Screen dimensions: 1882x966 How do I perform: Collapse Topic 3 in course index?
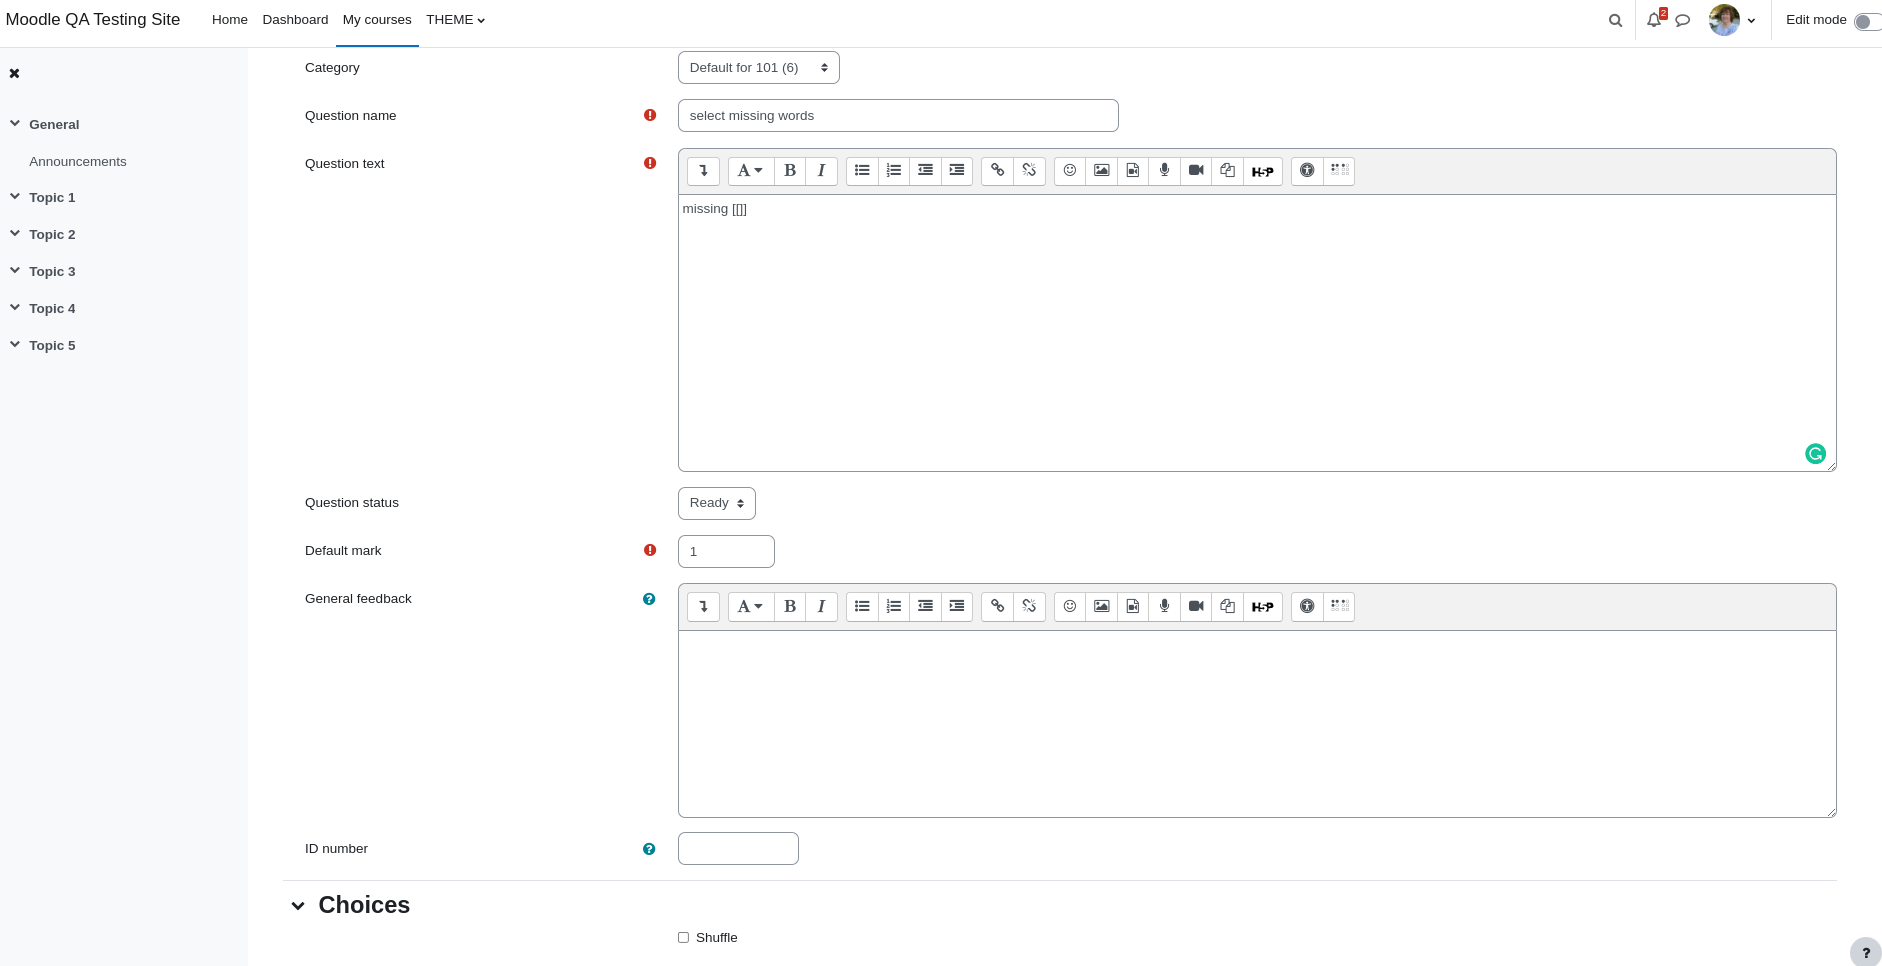tap(15, 271)
